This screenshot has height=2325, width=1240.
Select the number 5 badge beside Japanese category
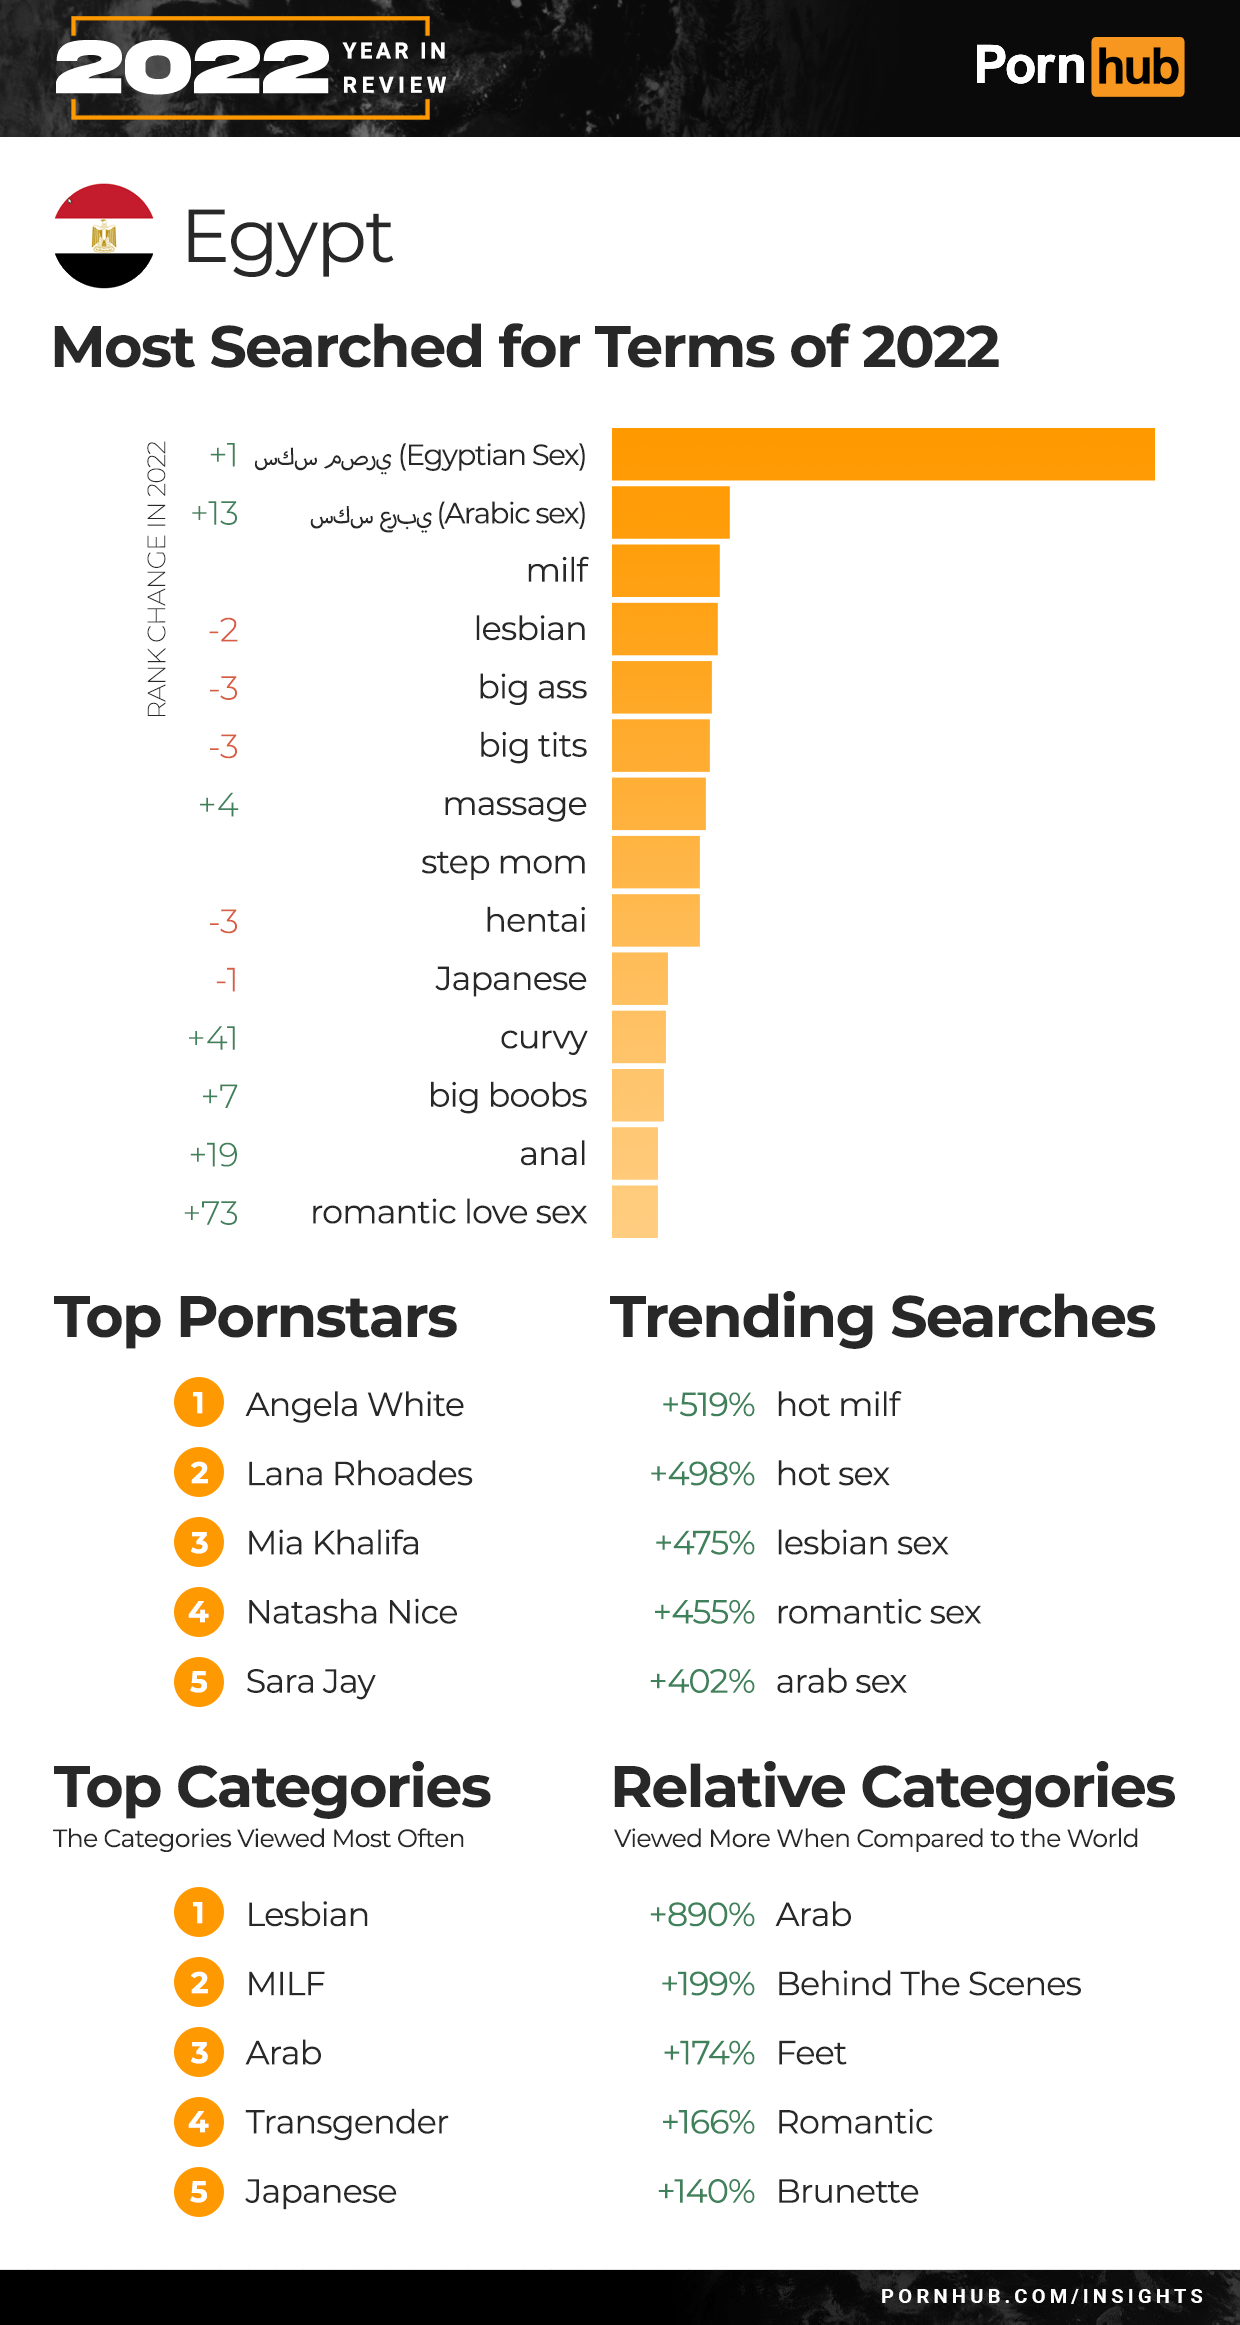tap(199, 2191)
